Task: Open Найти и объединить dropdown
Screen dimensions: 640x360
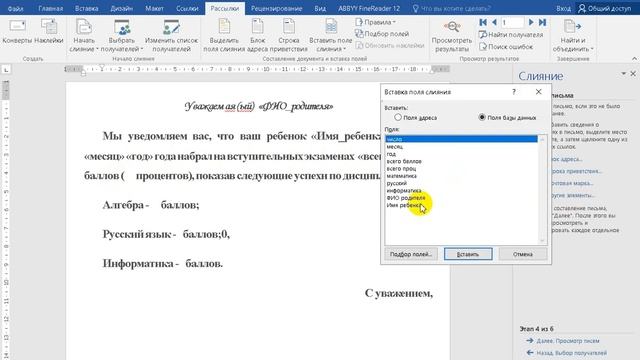Action: pos(573,36)
